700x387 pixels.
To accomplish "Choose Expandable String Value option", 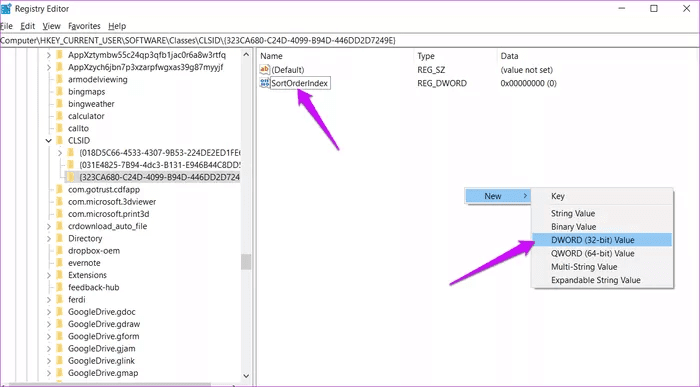I will 601,280.
